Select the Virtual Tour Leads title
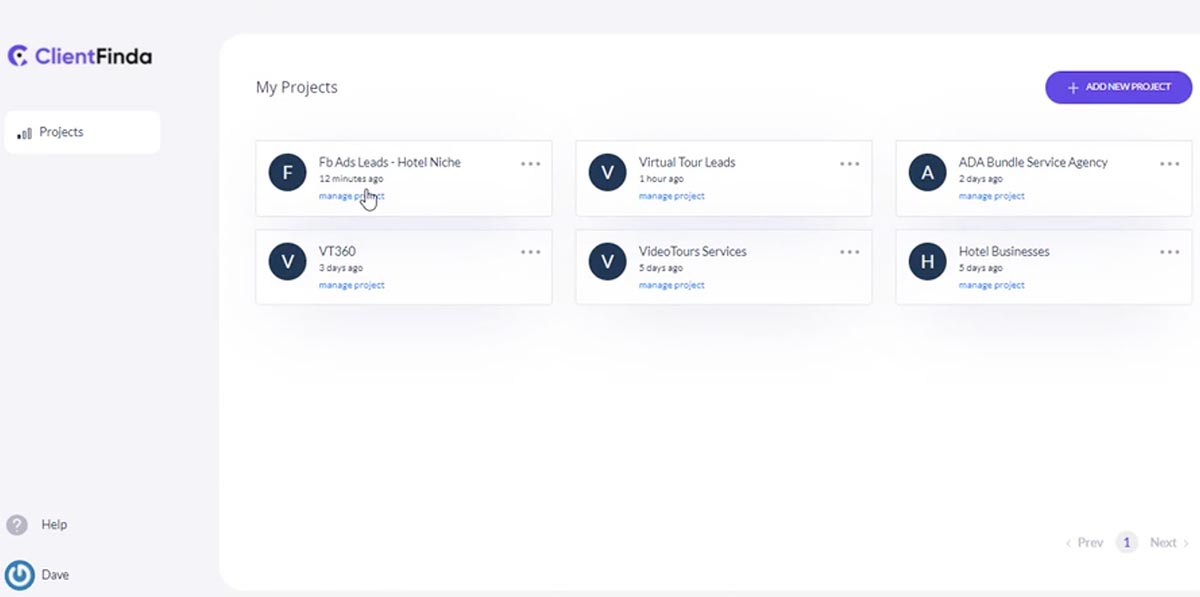Image resolution: width=1200 pixels, height=597 pixels. coord(687,162)
